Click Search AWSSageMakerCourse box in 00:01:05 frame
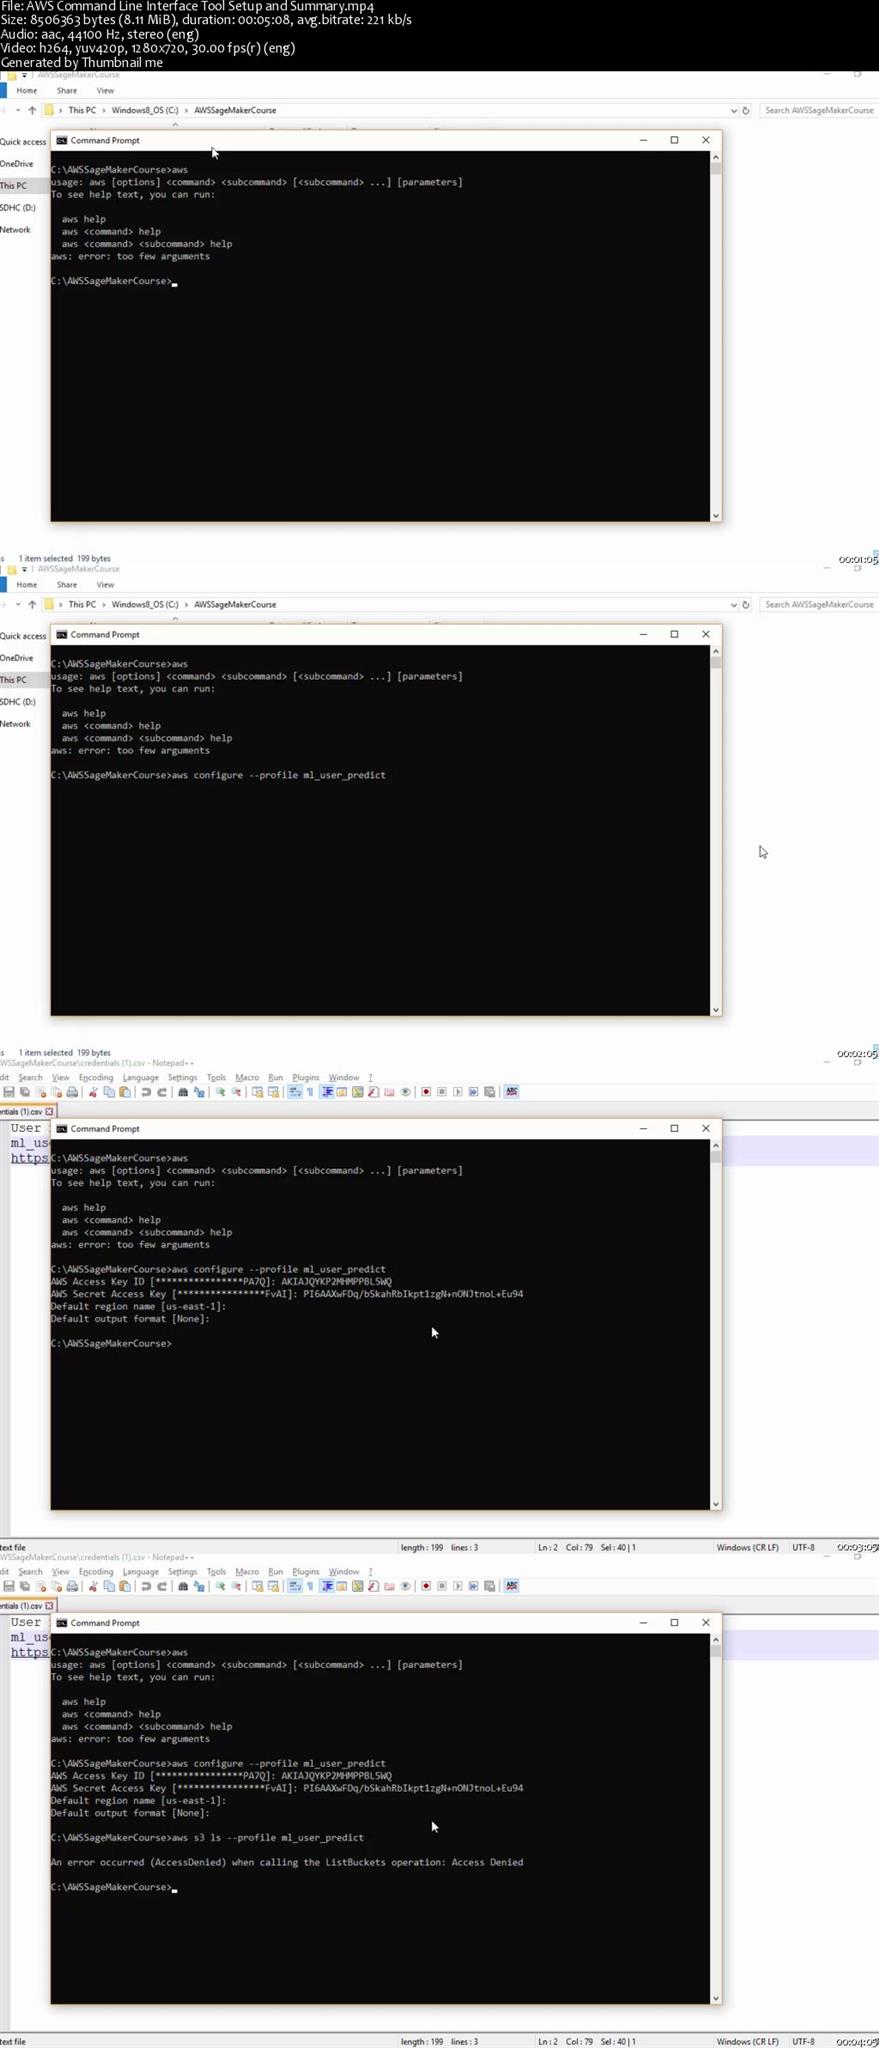The width and height of the screenshot is (879, 2048). 818,110
